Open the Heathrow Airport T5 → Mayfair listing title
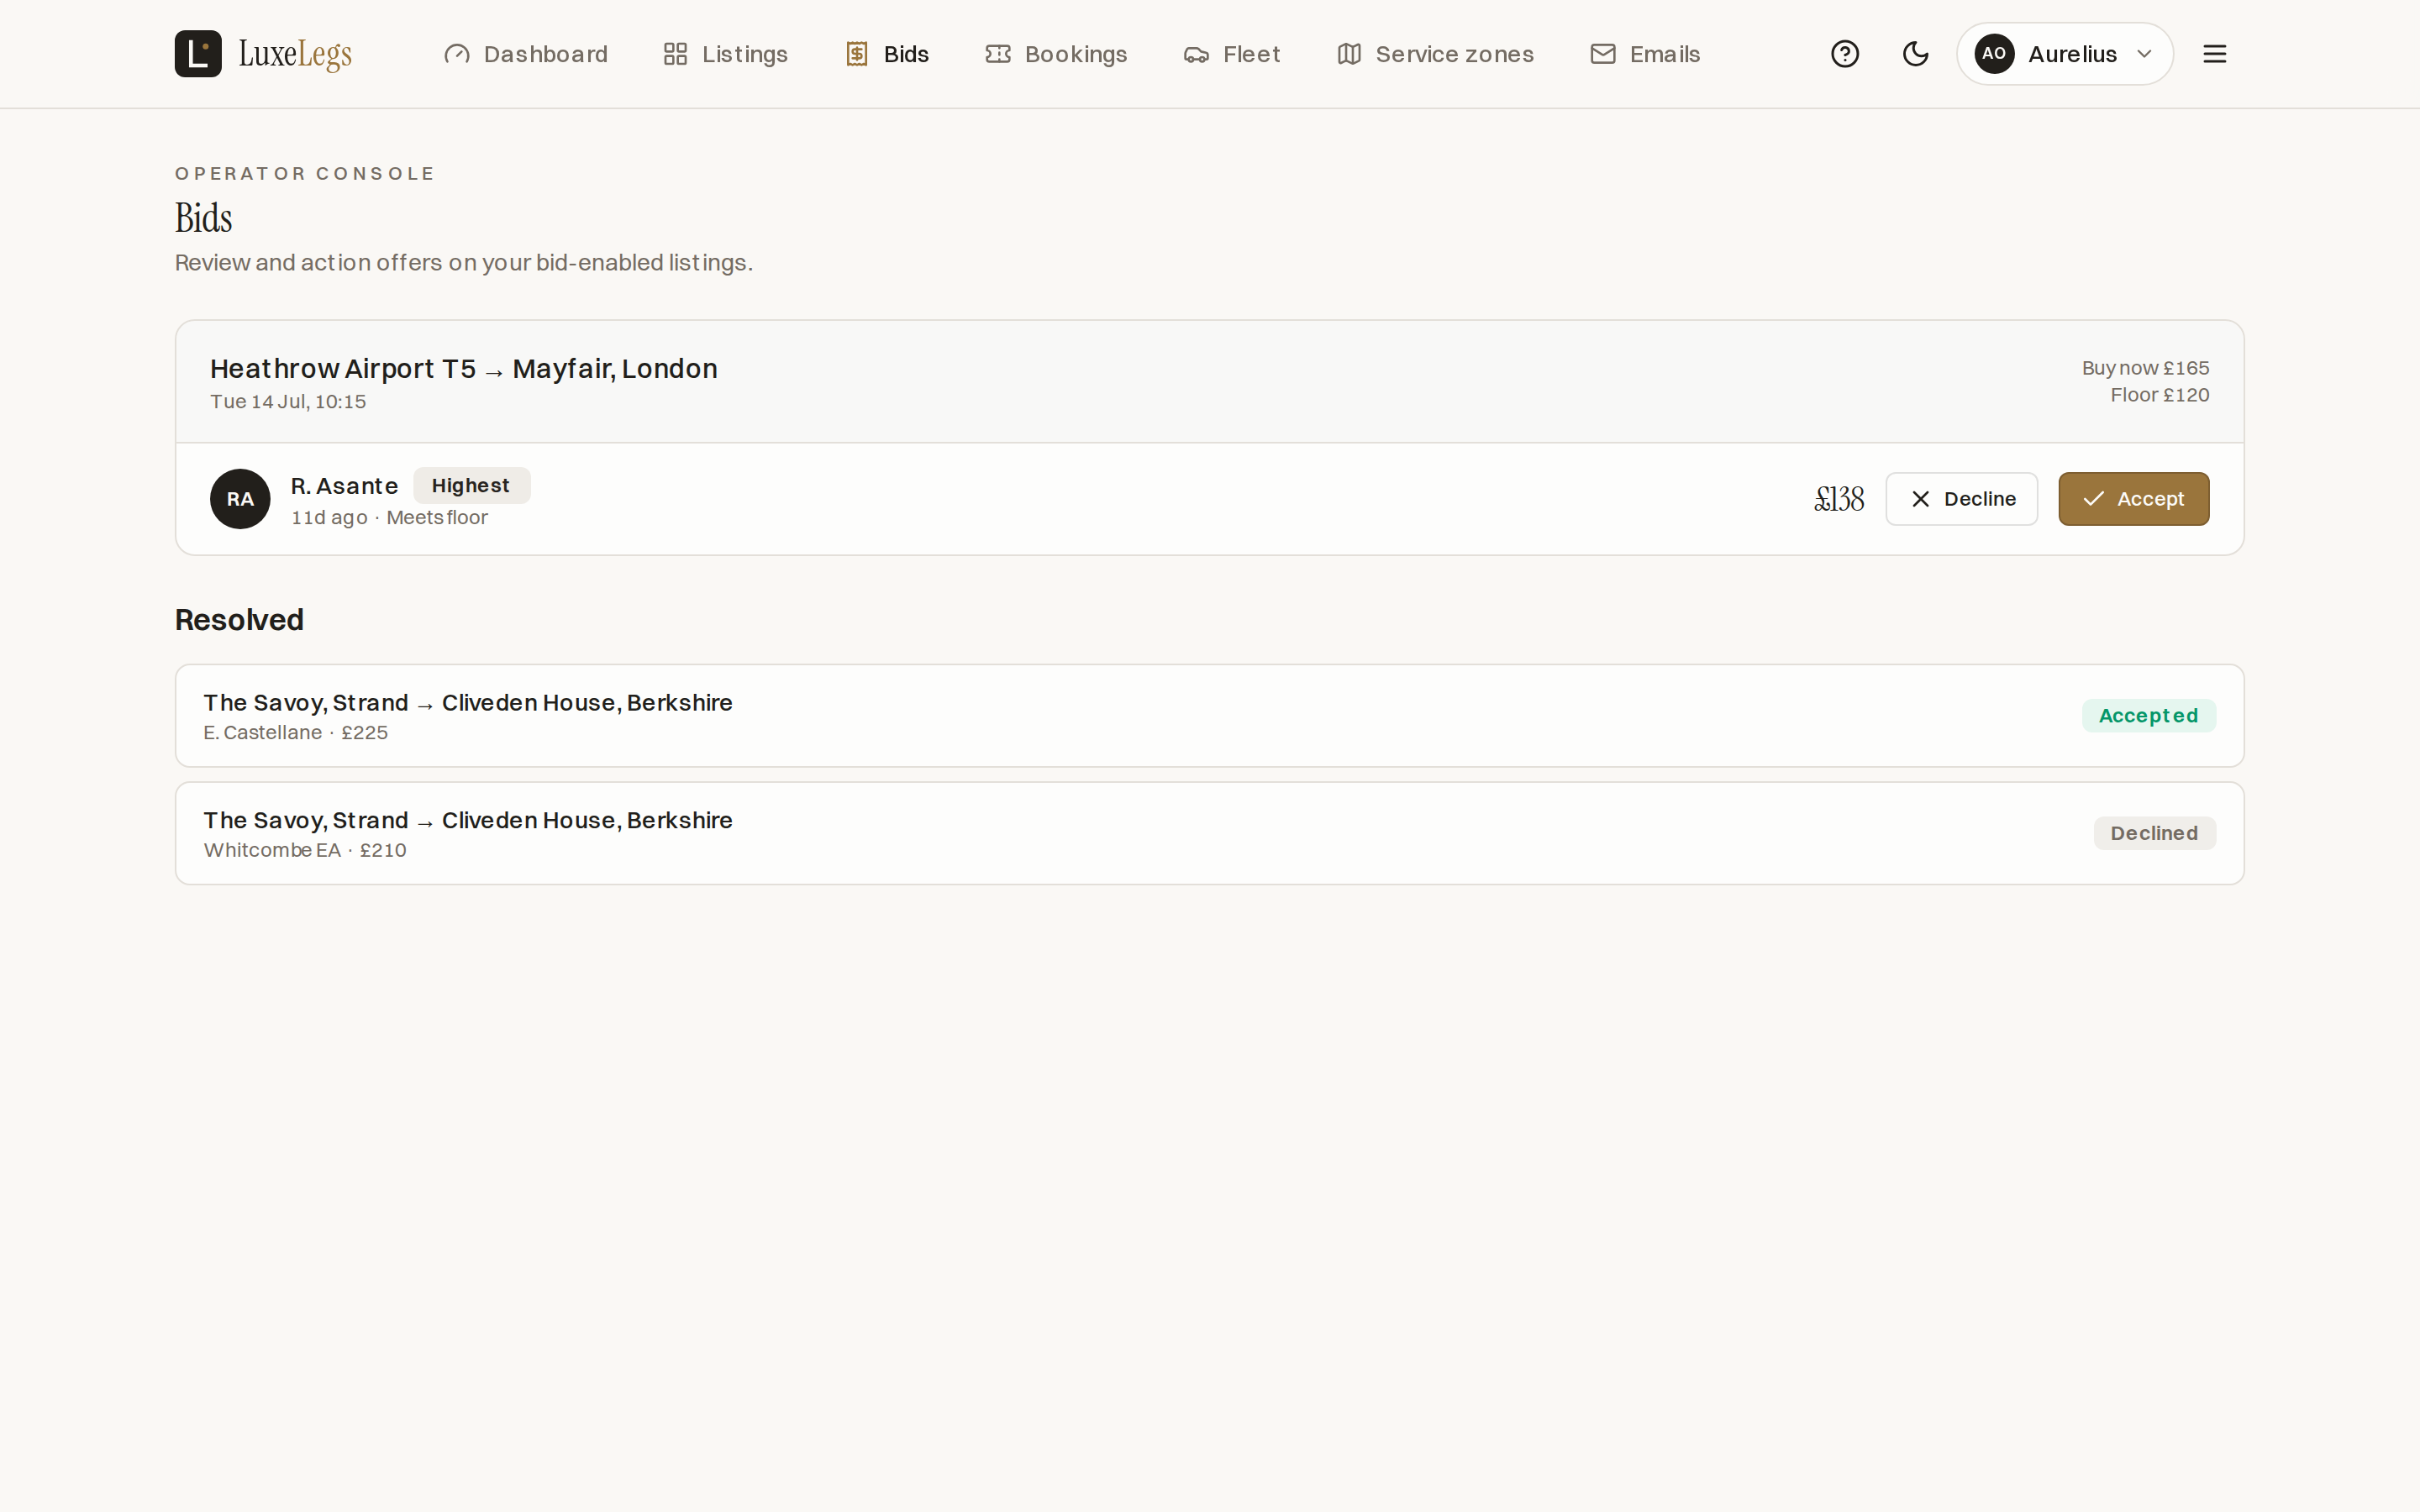Image resolution: width=2420 pixels, height=1512 pixels. coord(464,369)
